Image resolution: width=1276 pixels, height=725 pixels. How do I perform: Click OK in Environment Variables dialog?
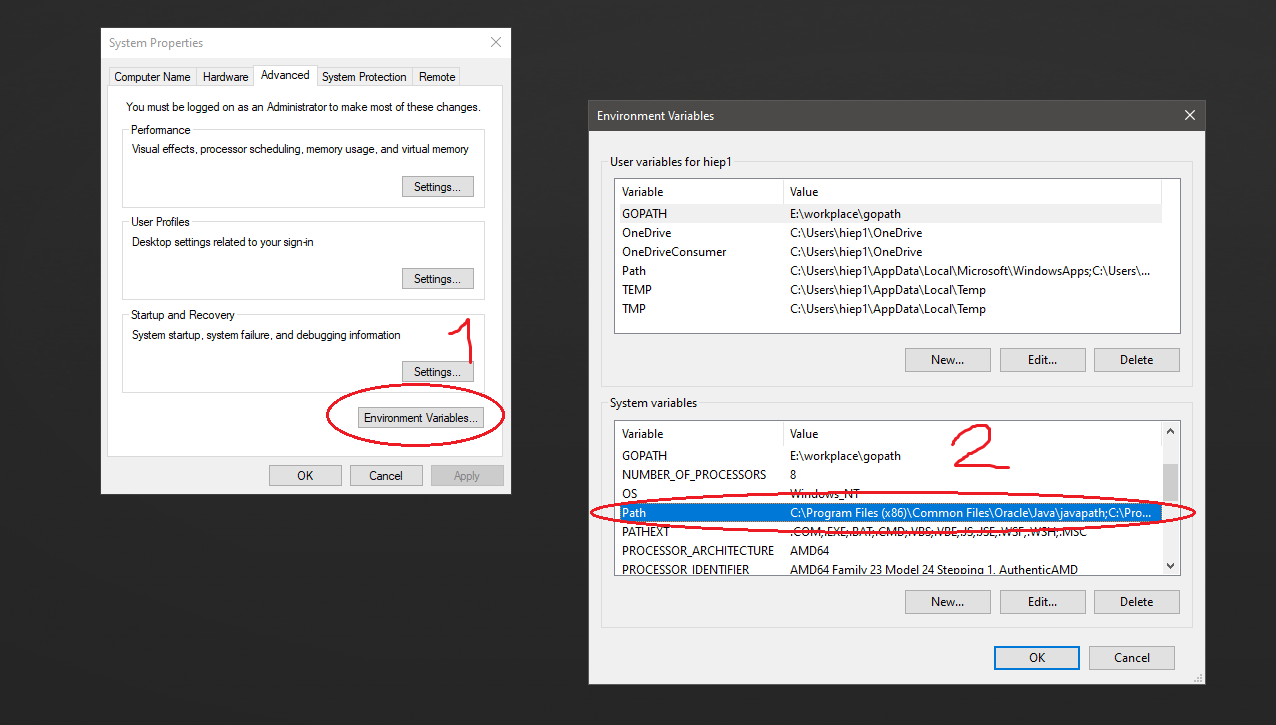(x=1037, y=658)
